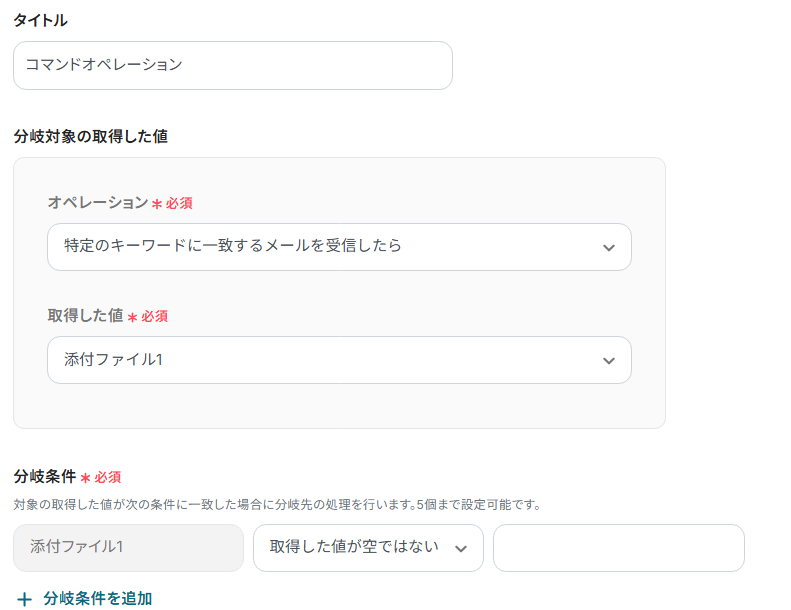
Task: Open the 取得した値 dropdown showing 添付ファイル1
Action: click(x=320, y=359)
